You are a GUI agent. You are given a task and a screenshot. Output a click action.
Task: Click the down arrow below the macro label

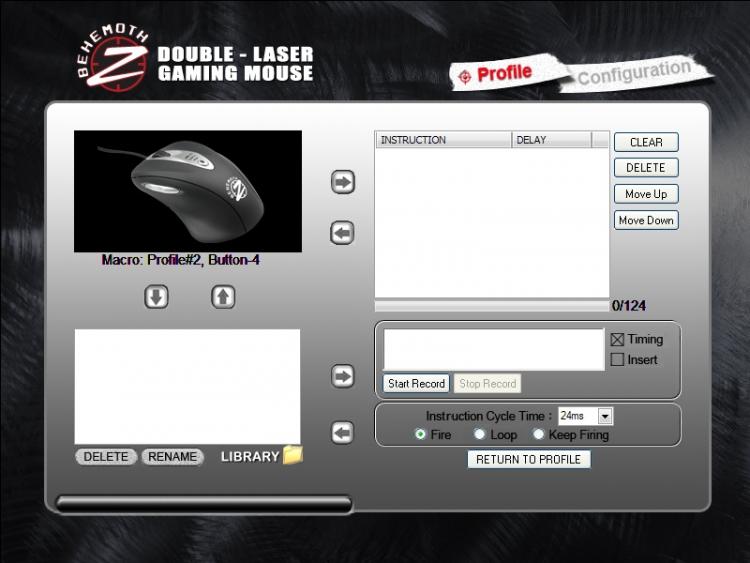pyautogui.click(x=156, y=297)
